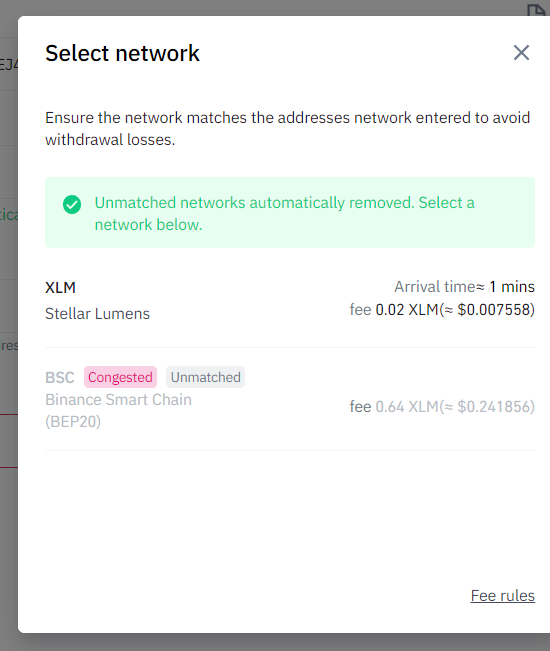Image resolution: width=550 pixels, height=651 pixels.
Task: Click Binance Smart Chain (BEP20) description
Action: coord(118,410)
